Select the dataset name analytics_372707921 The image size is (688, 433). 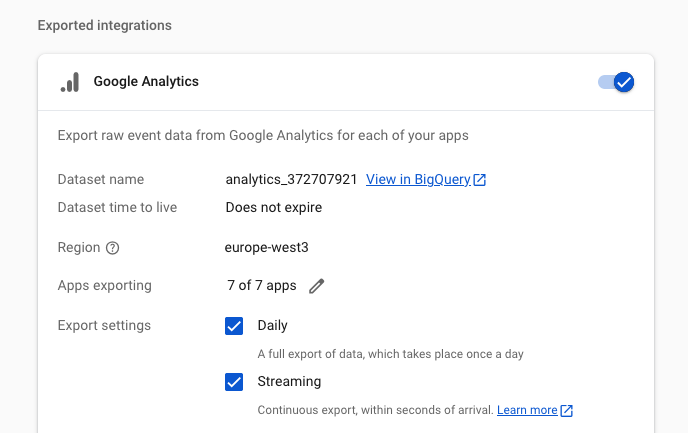291,179
